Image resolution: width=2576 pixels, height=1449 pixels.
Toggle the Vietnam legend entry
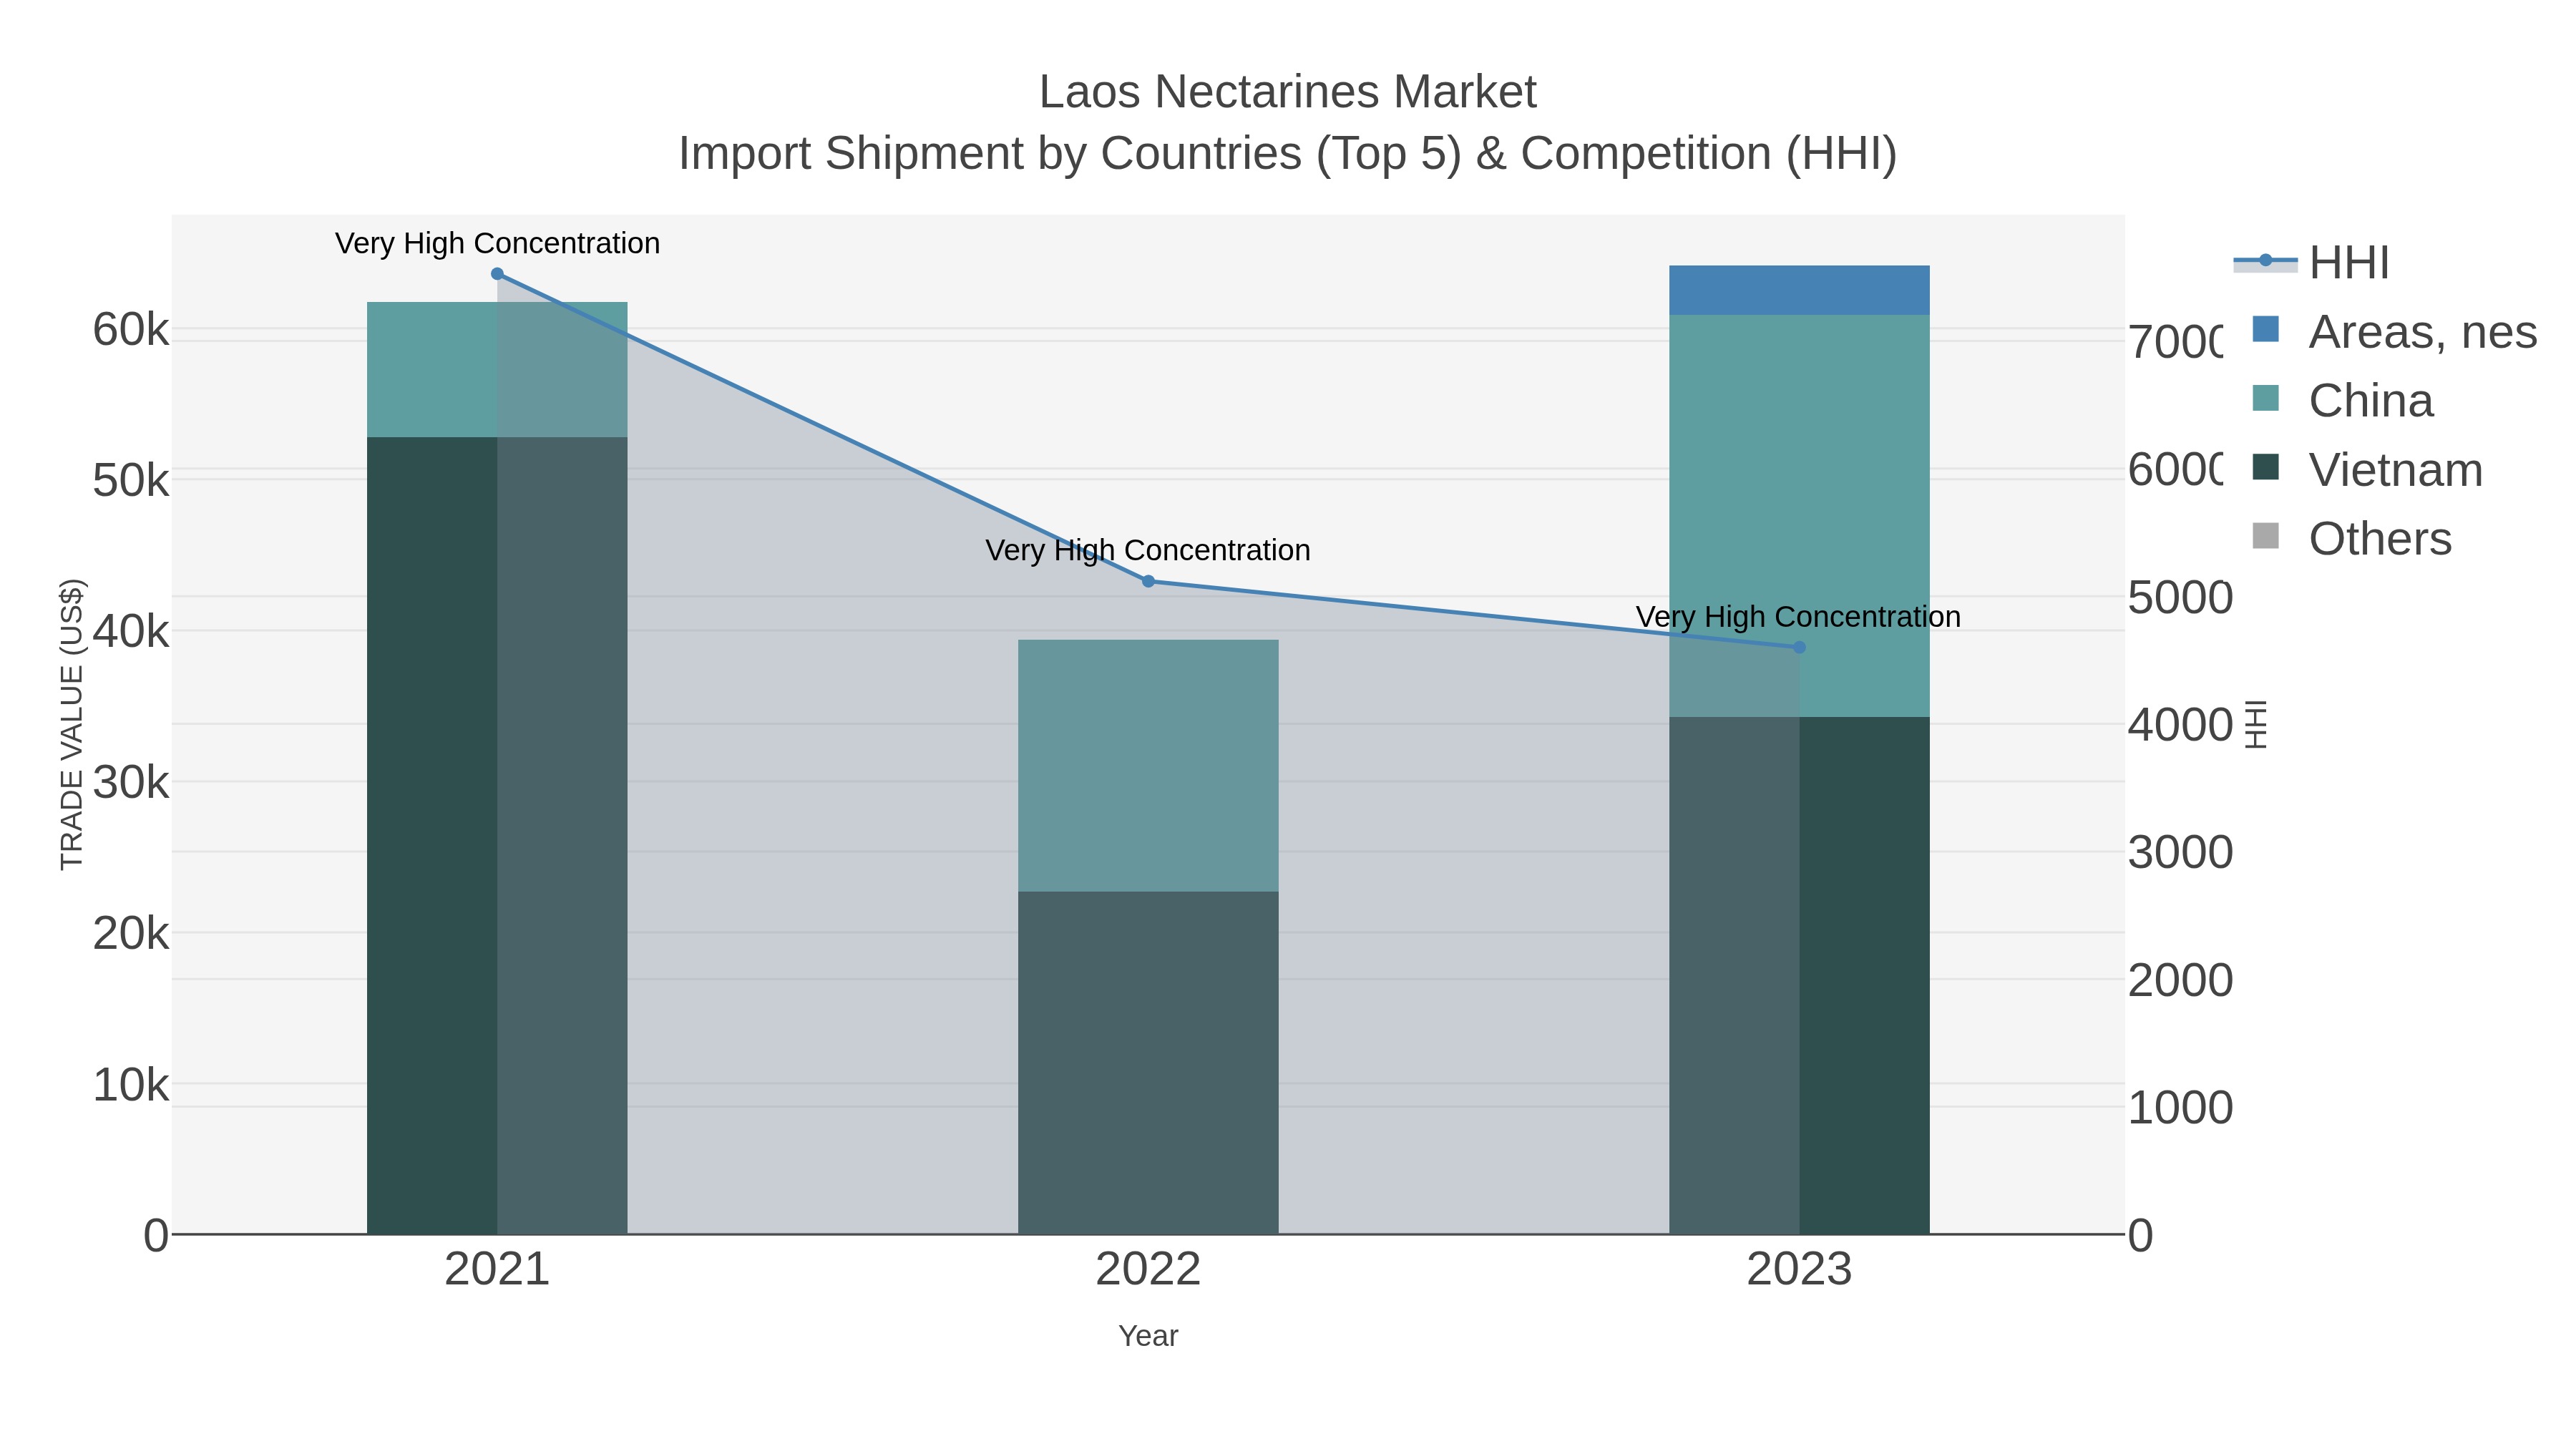click(x=2366, y=469)
